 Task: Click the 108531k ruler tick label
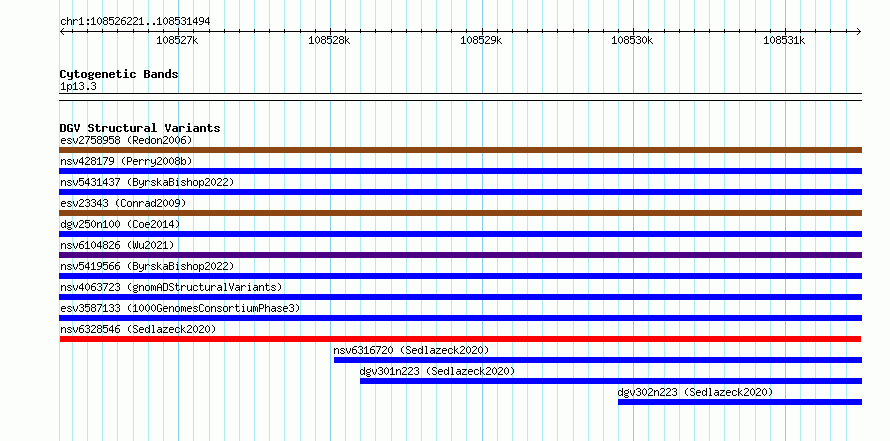tap(784, 40)
